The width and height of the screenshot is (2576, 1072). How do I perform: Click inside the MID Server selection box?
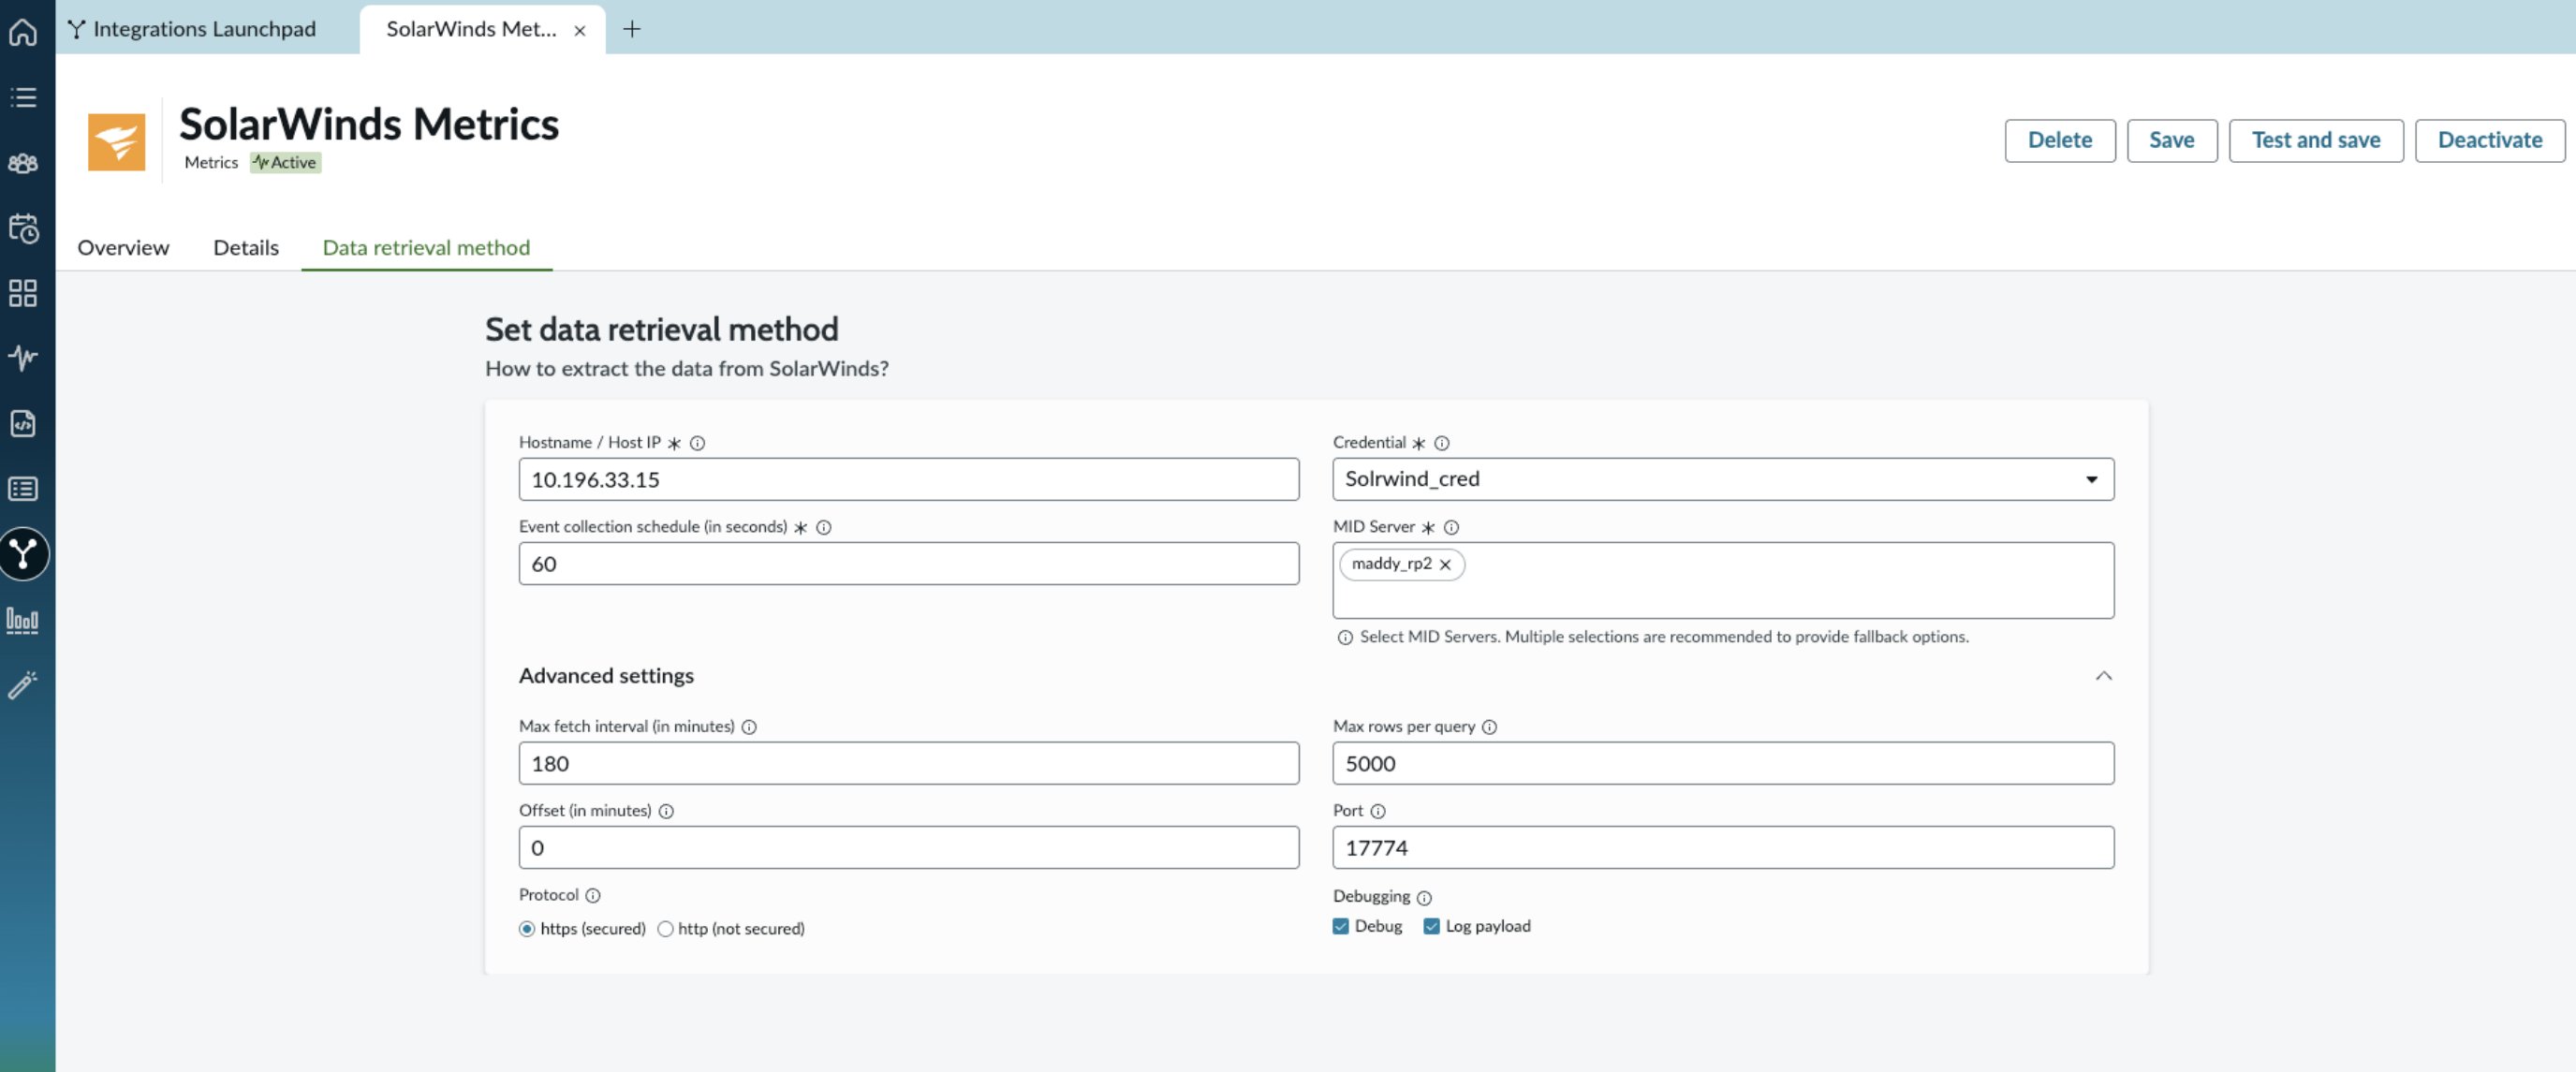pos(1723,580)
